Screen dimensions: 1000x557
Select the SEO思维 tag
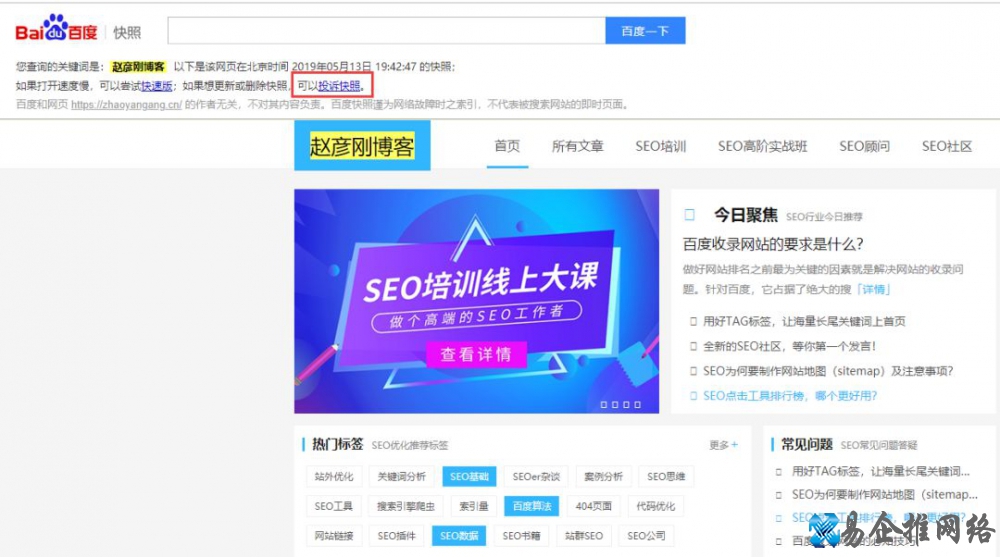(x=666, y=477)
